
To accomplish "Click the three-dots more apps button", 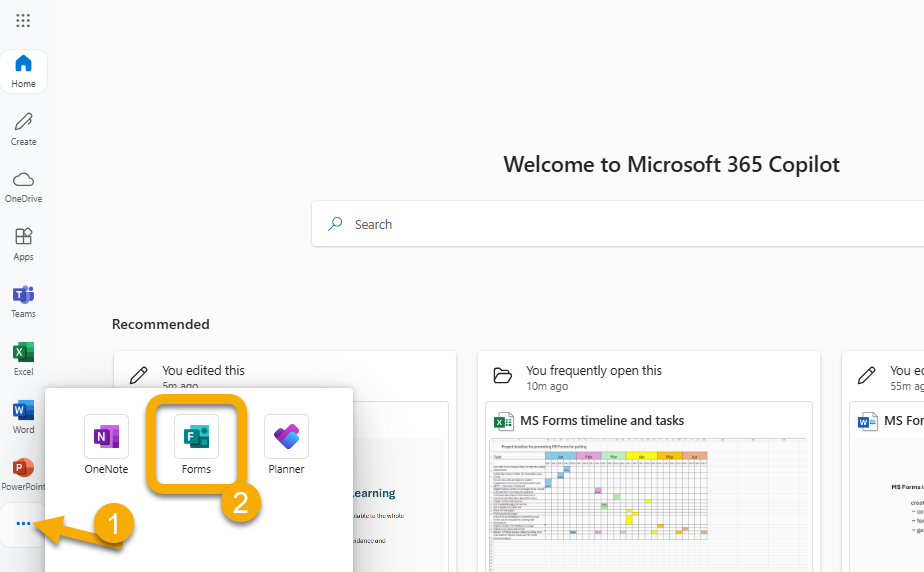I will tap(23, 524).
